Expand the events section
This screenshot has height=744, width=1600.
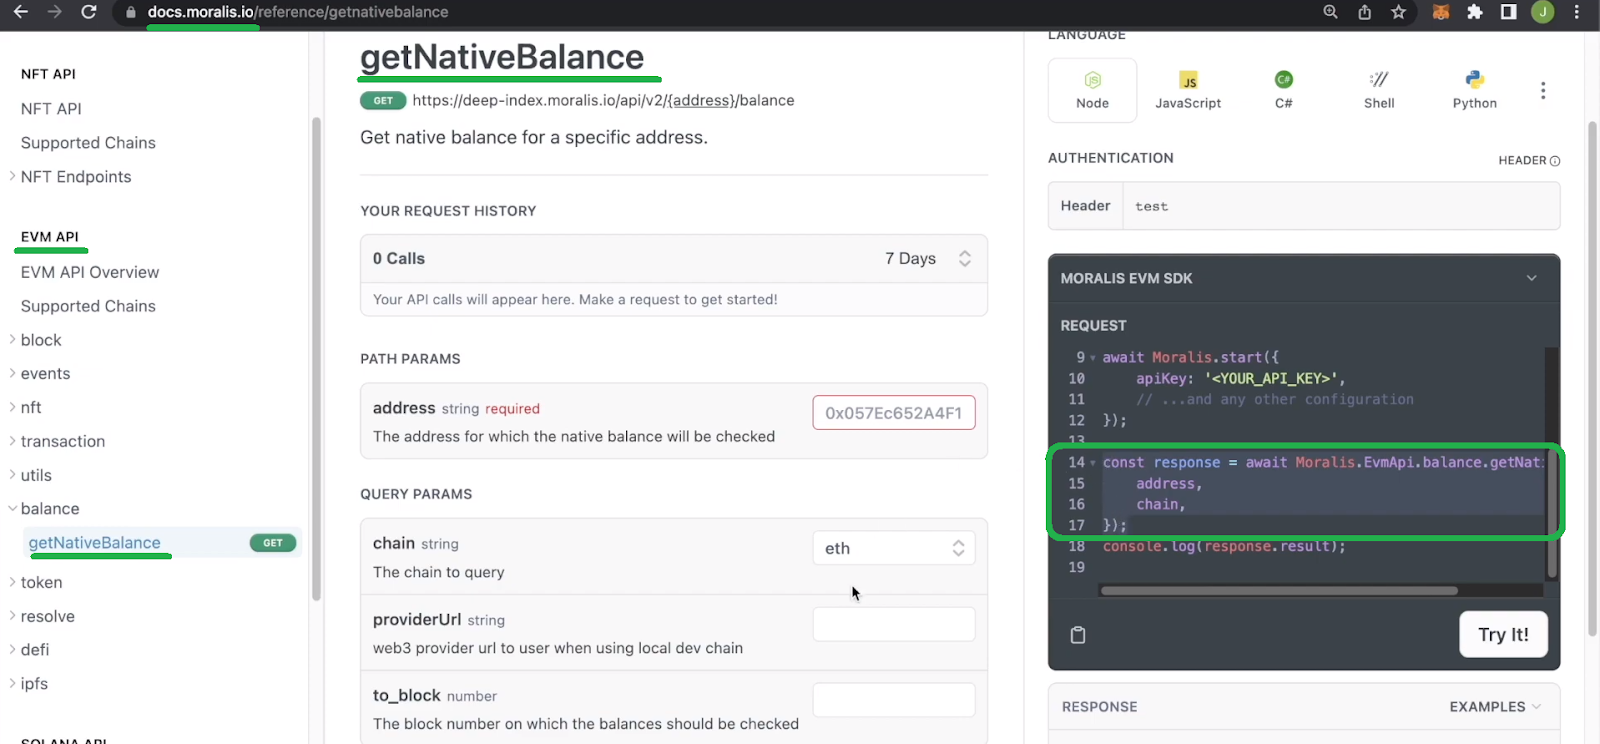[x=12, y=373]
